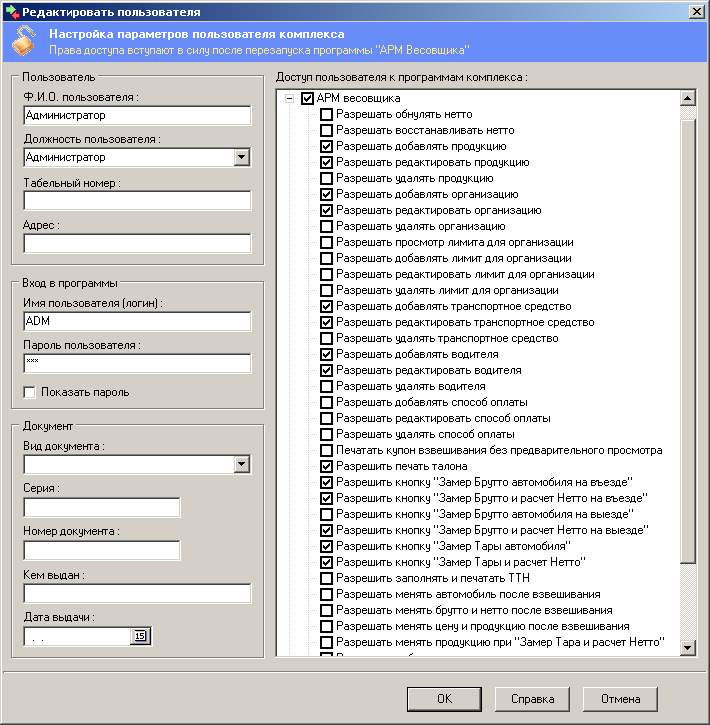Click the calendar icon beside Дата выдачи

coord(140,636)
